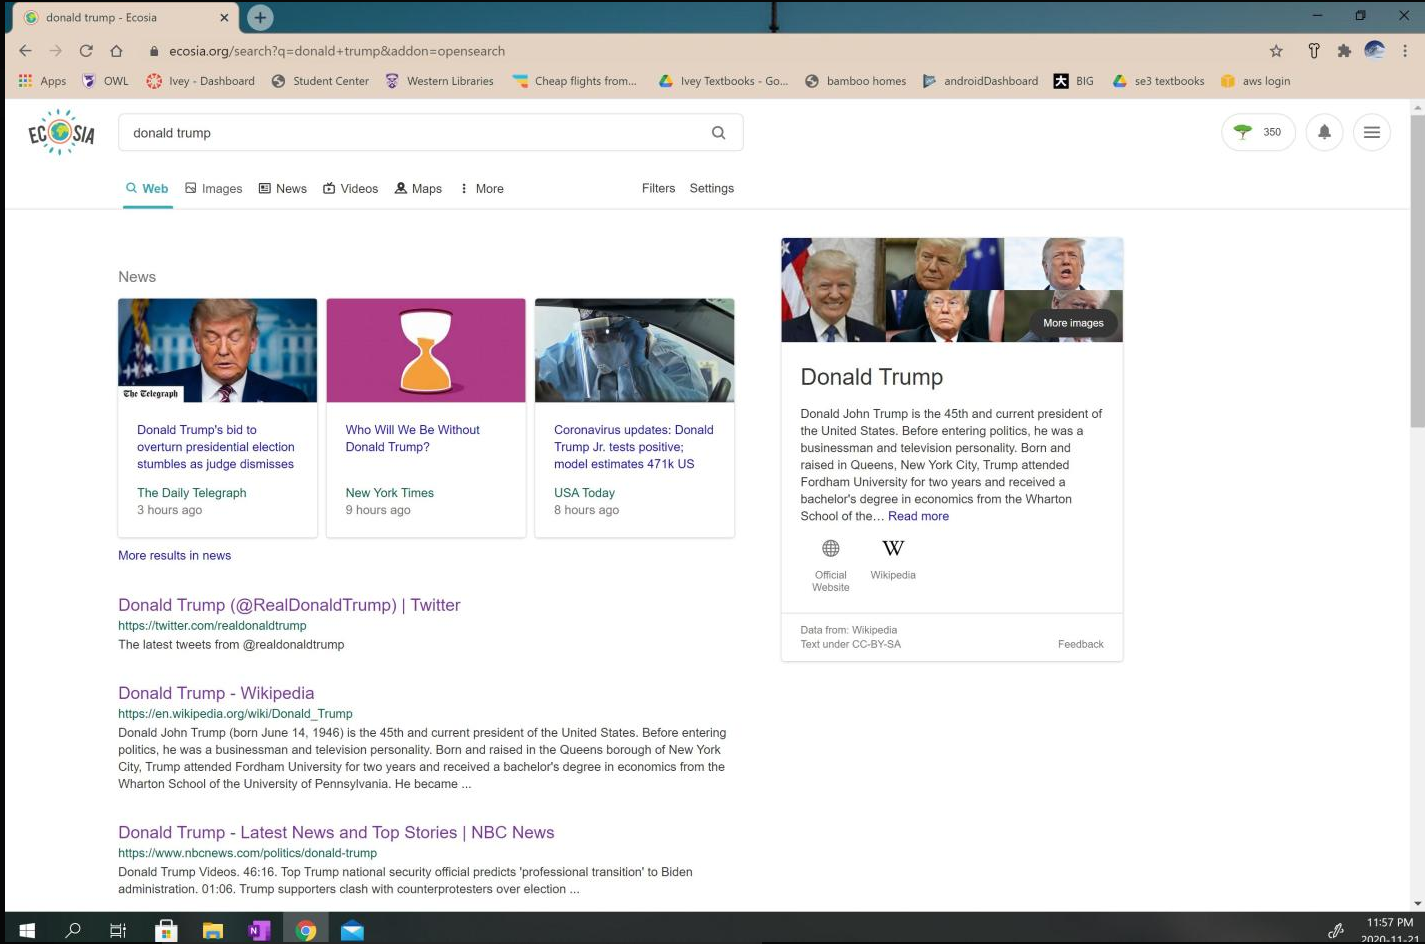
Task: Click the browser profile avatar icon
Action: [1375, 51]
